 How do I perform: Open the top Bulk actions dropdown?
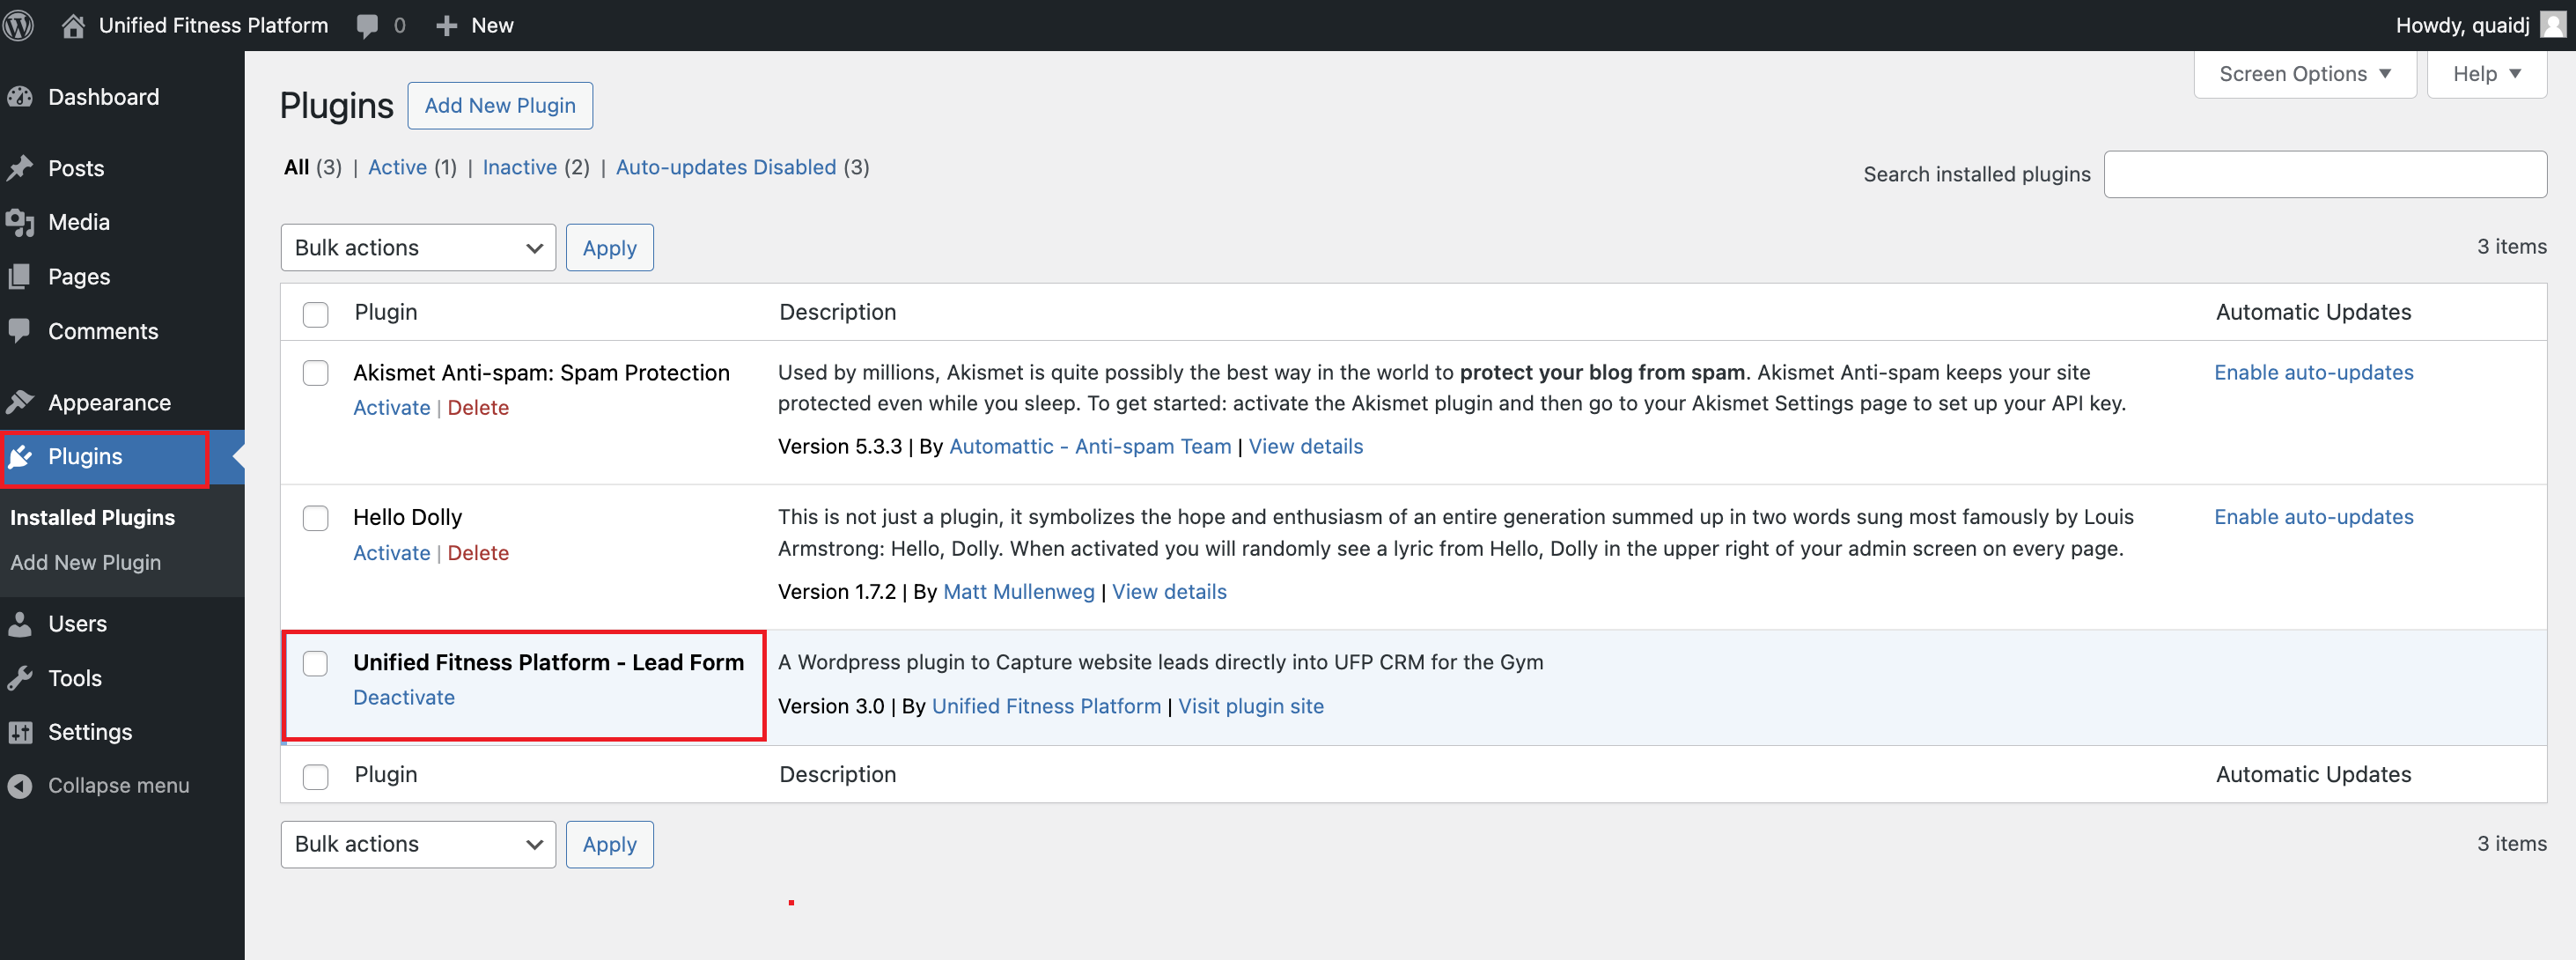pos(418,247)
